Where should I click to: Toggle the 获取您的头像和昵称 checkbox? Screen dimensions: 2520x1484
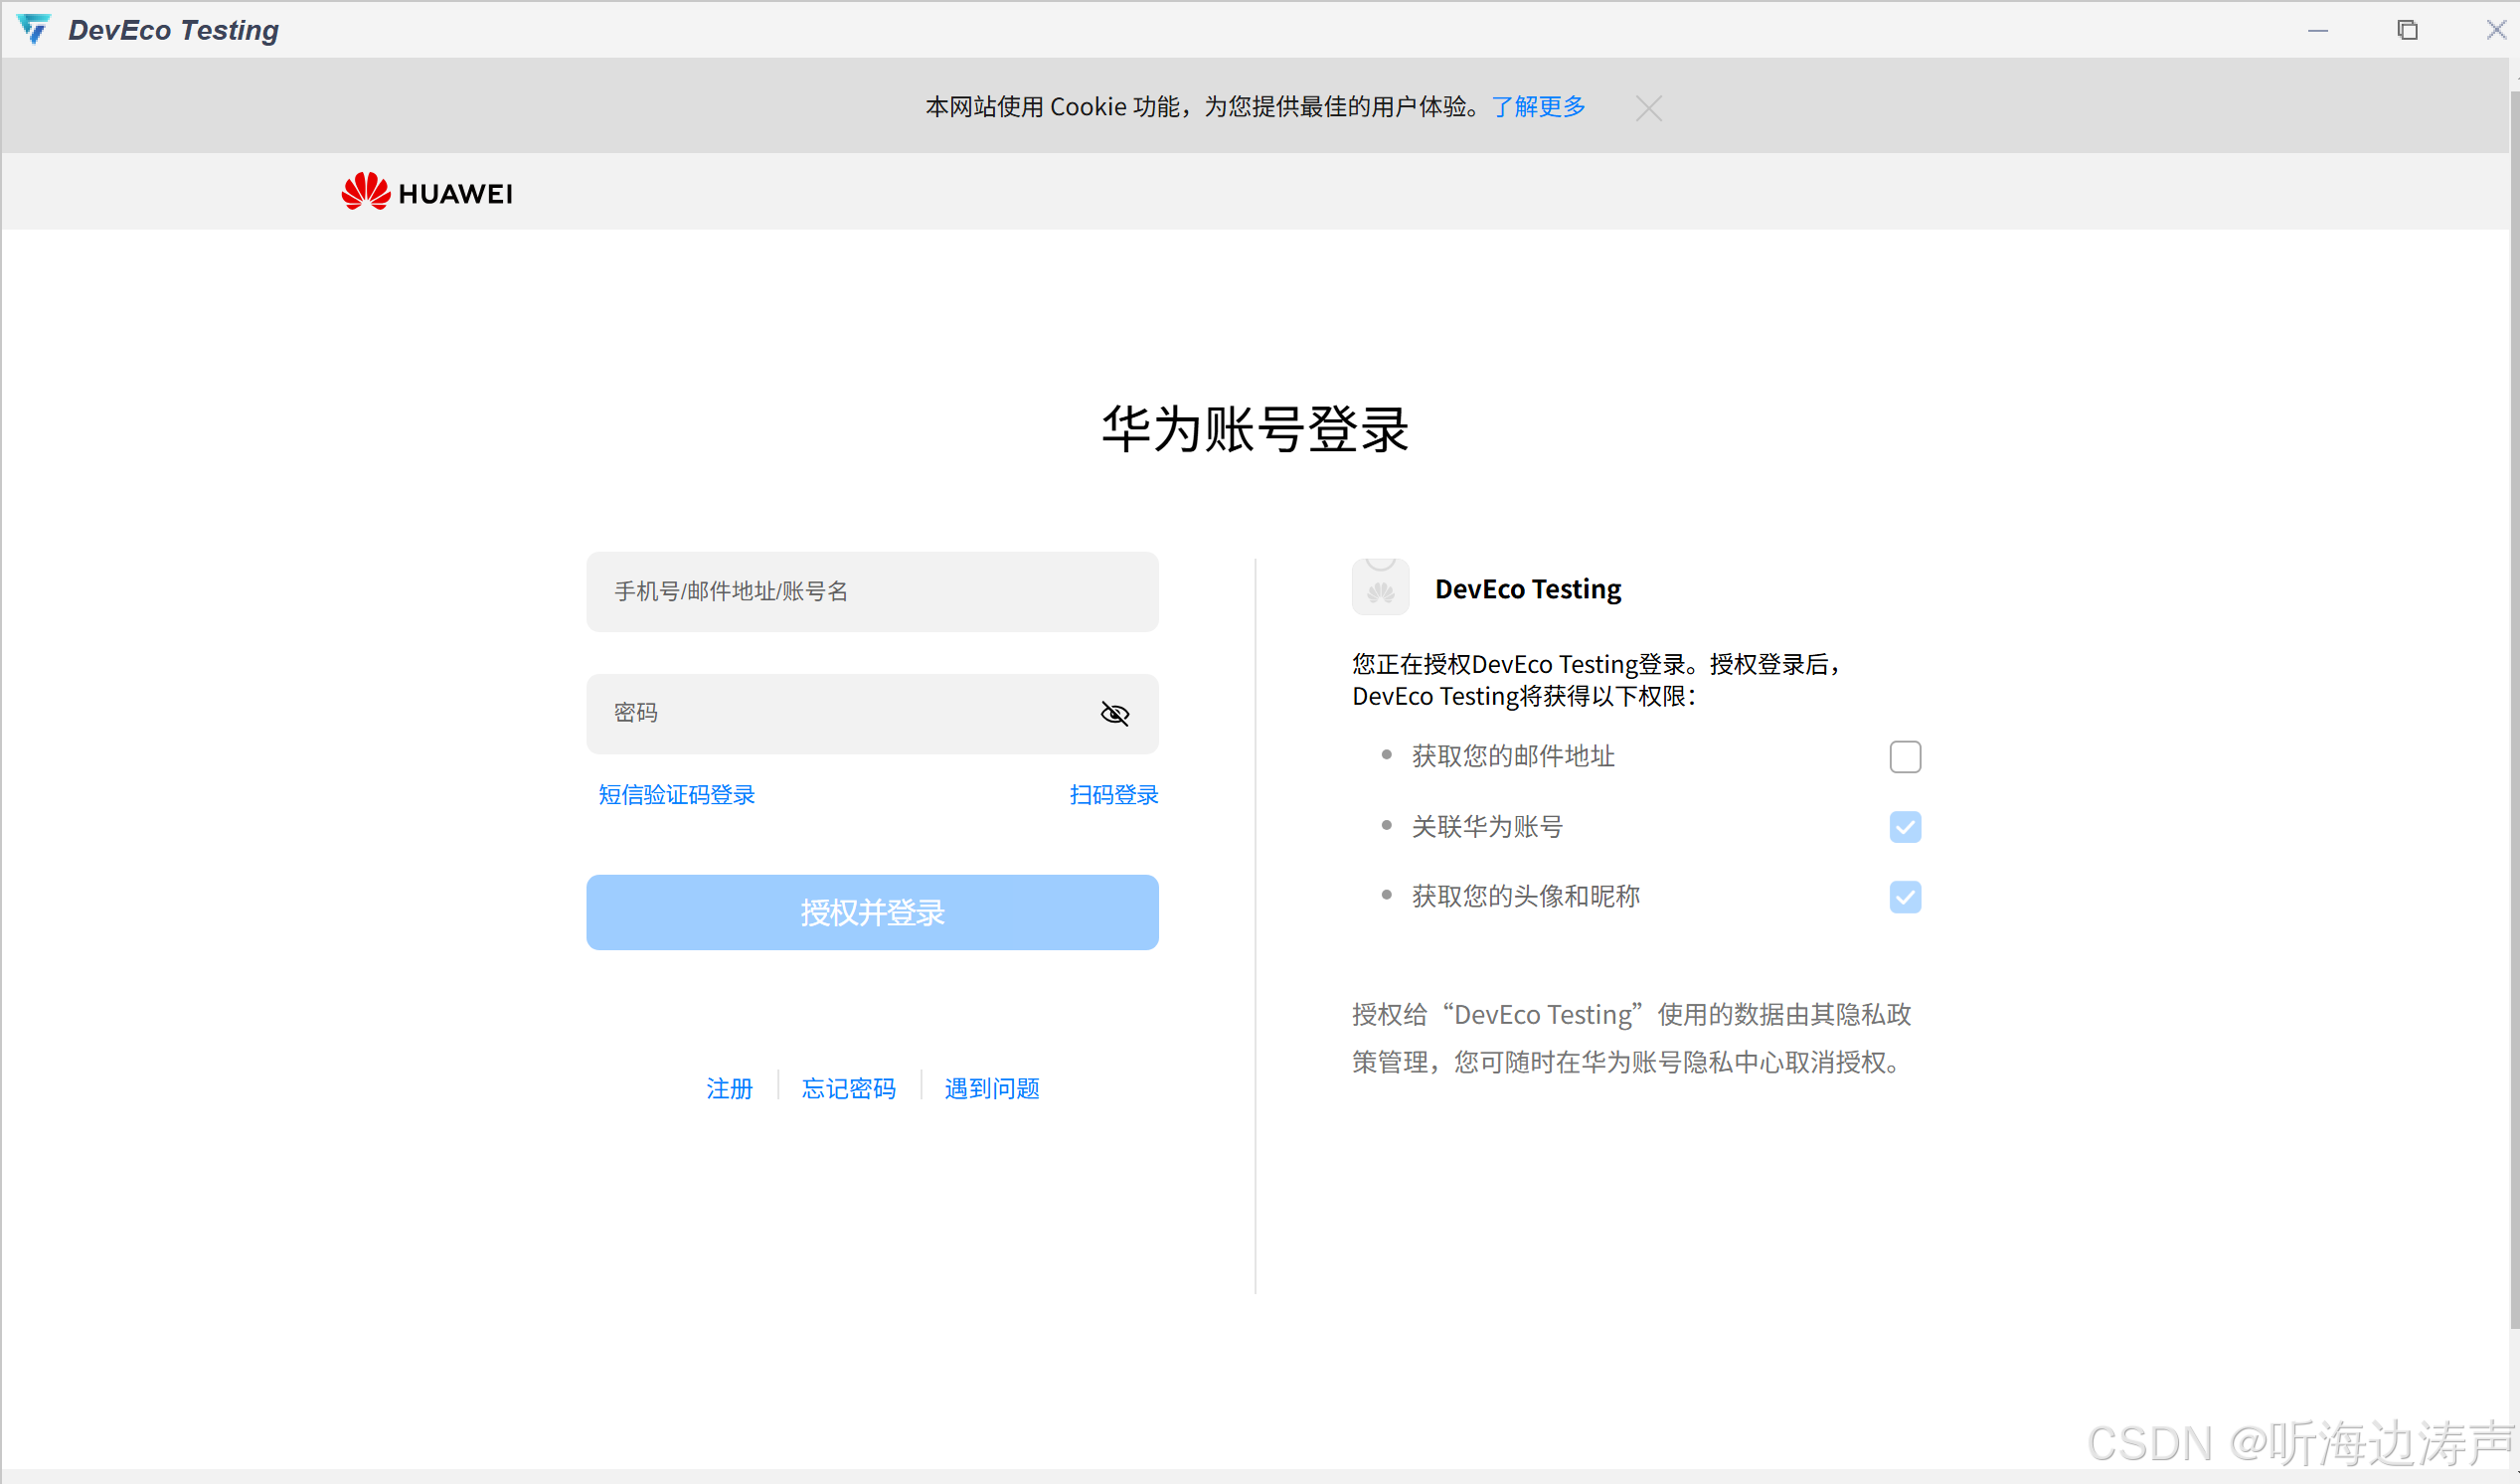1905,896
